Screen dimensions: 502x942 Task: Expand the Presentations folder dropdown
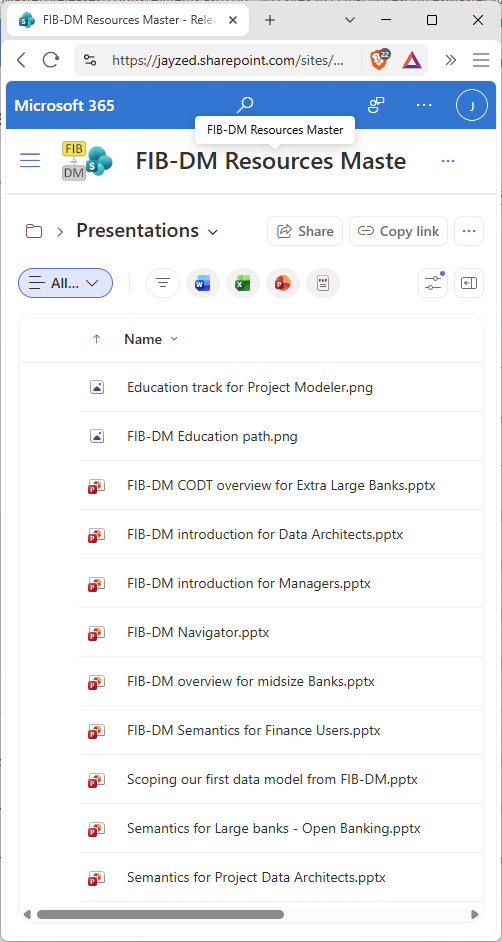click(x=213, y=232)
